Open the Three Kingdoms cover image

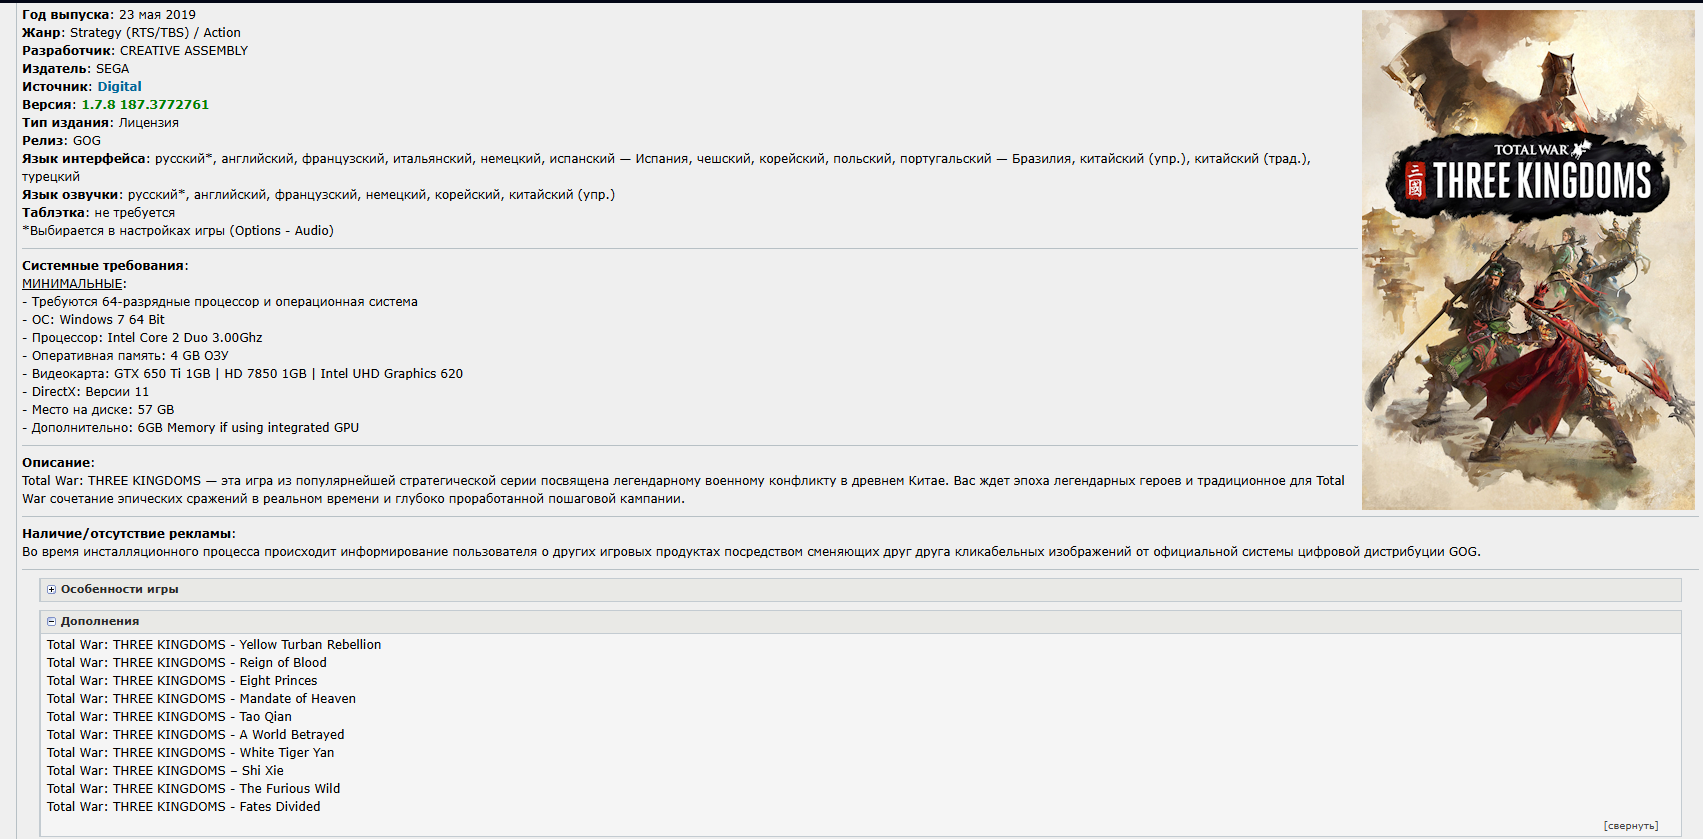[x=1528, y=260]
